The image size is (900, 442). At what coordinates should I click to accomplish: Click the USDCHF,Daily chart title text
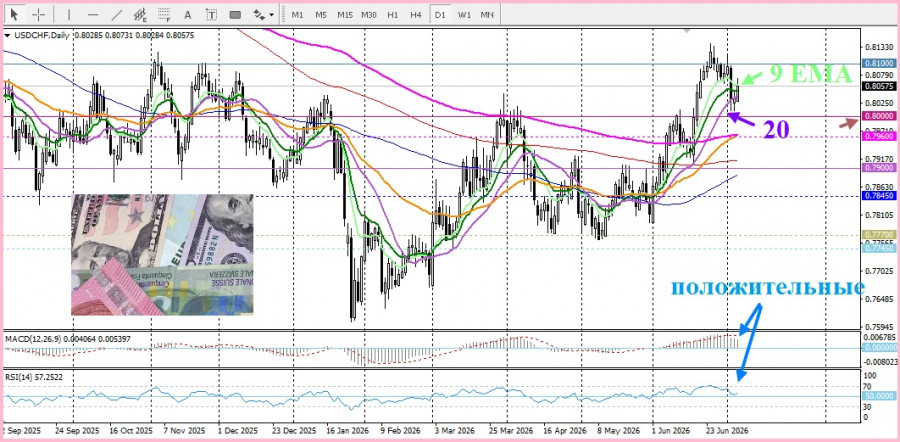point(40,36)
